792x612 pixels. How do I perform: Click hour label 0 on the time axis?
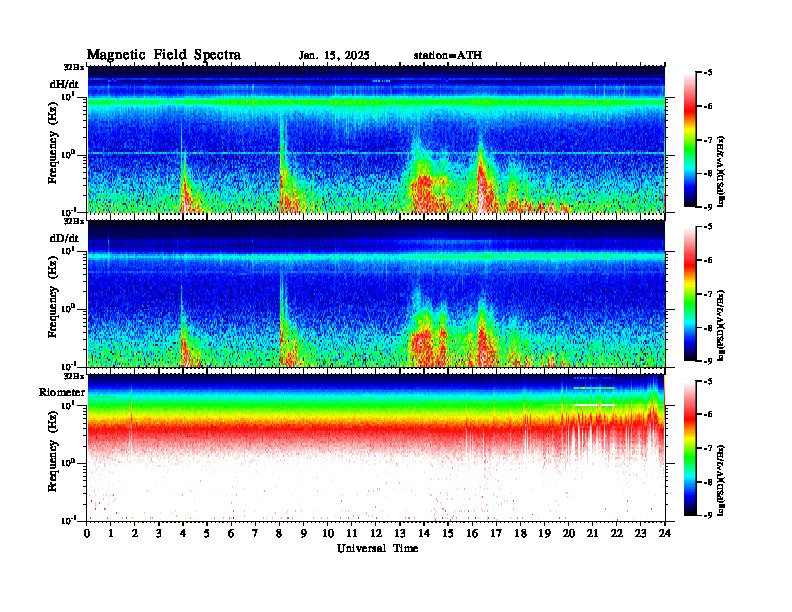click(87, 533)
